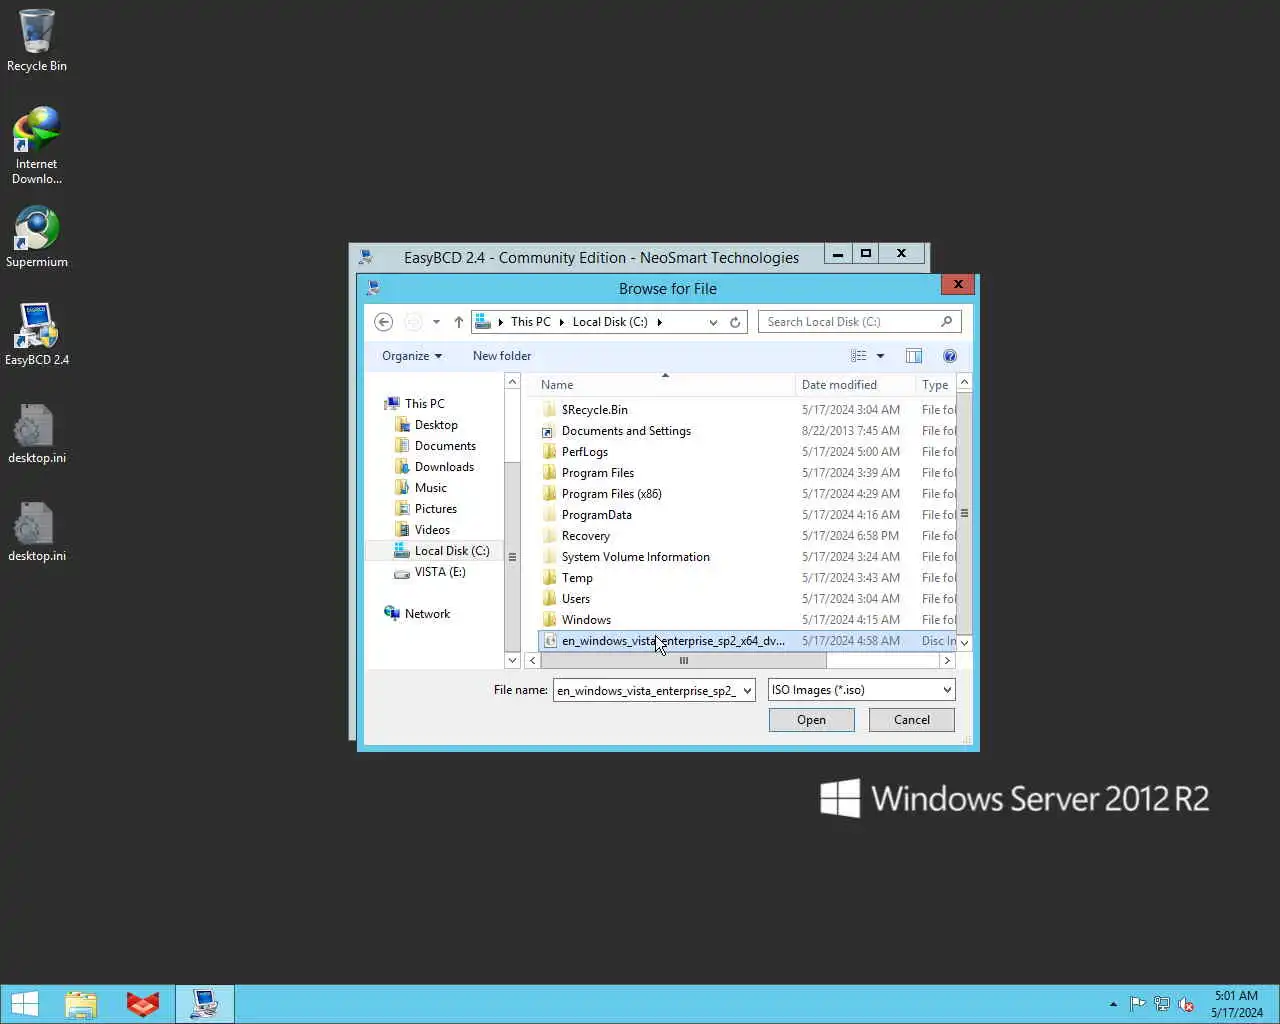1280x1024 pixels.
Task: Click This PC in the address path
Action: click(x=530, y=322)
